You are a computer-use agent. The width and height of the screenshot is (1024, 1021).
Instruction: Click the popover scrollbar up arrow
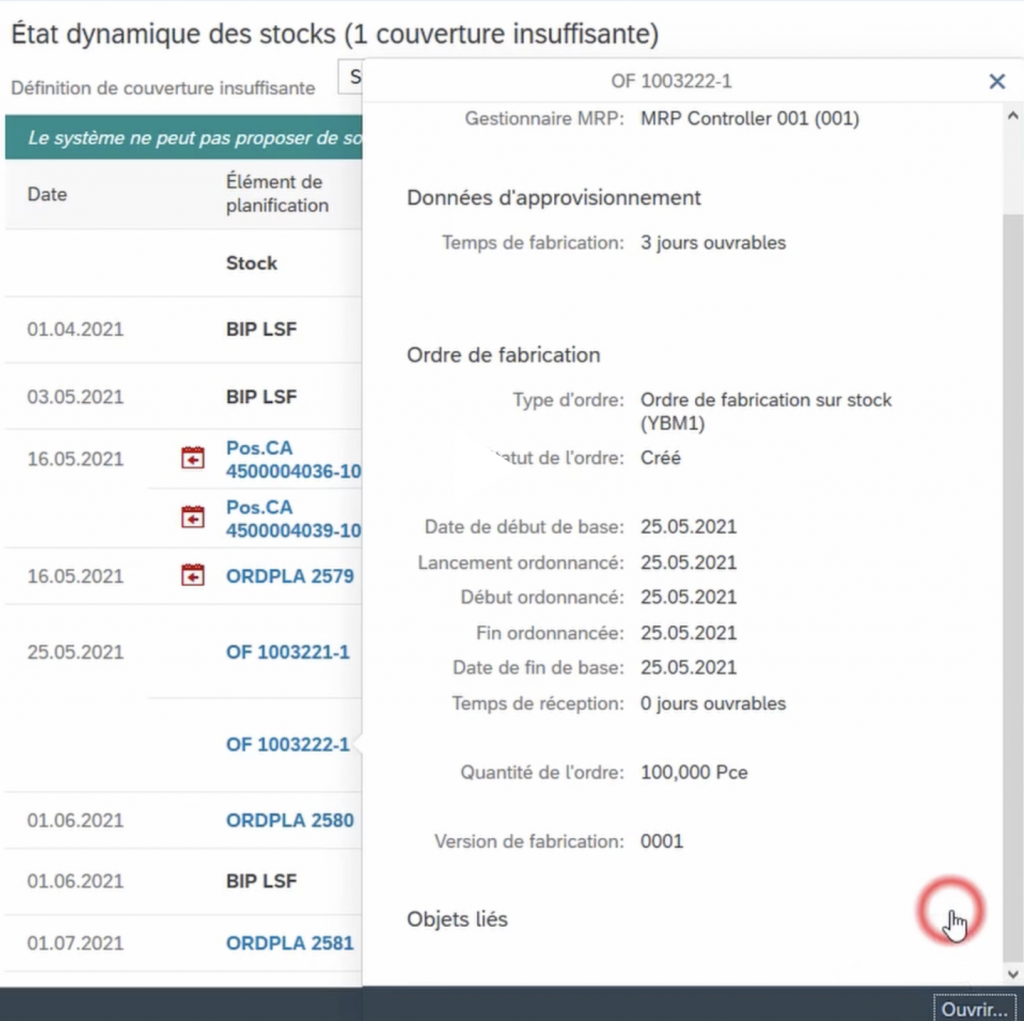coord(1012,117)
